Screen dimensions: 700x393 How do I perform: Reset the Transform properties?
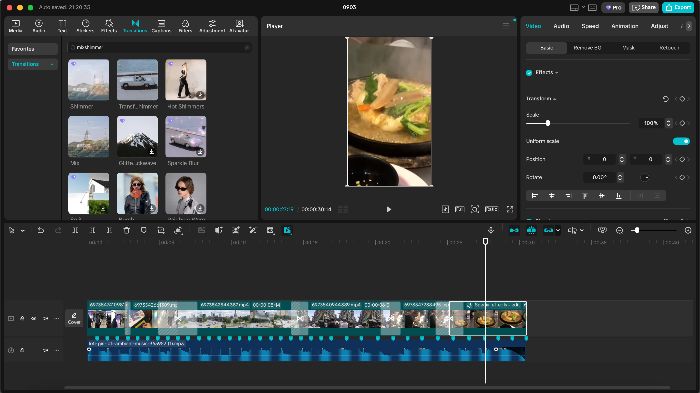click(666, 99)
